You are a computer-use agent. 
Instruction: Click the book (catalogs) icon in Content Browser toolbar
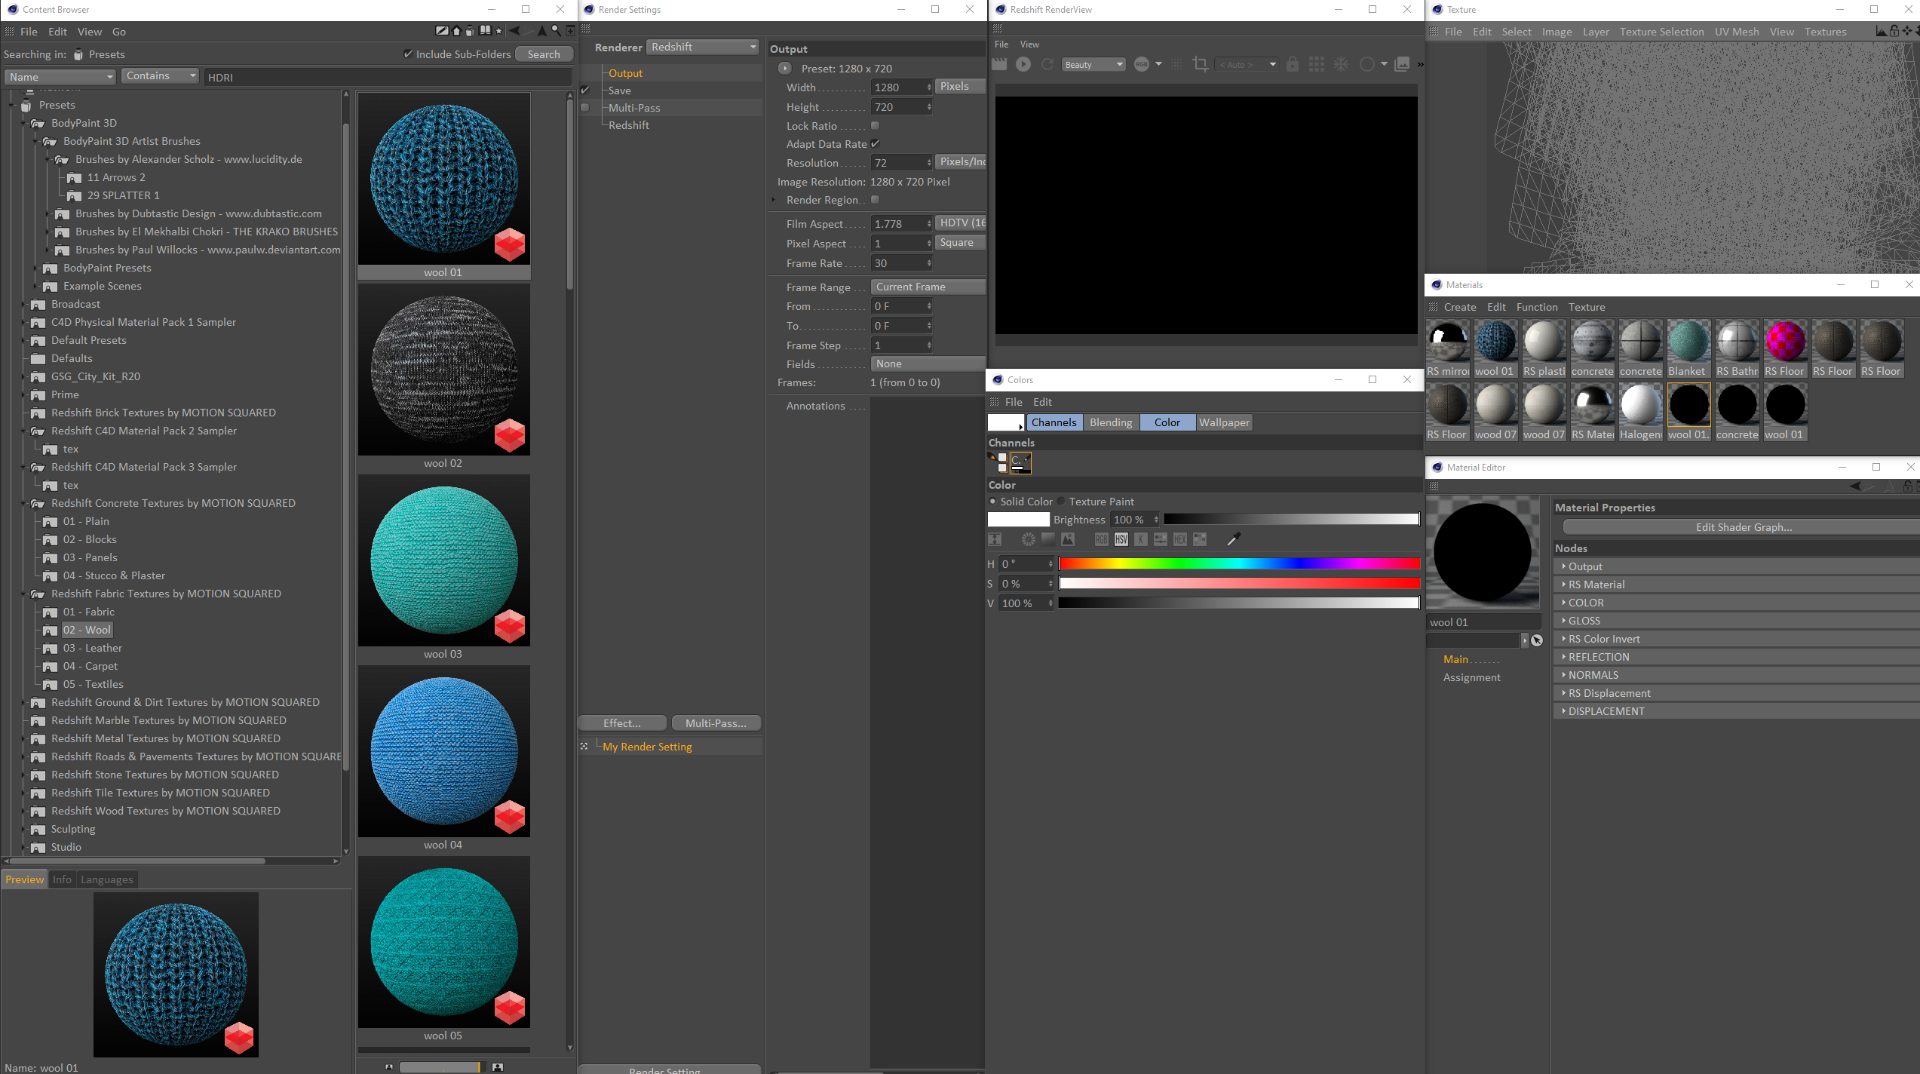point(485,31)
